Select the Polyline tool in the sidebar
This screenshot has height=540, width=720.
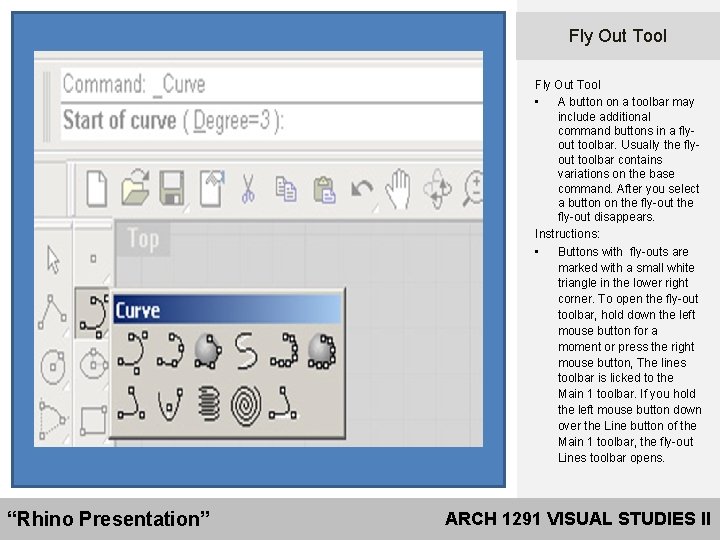coord(52,312)
